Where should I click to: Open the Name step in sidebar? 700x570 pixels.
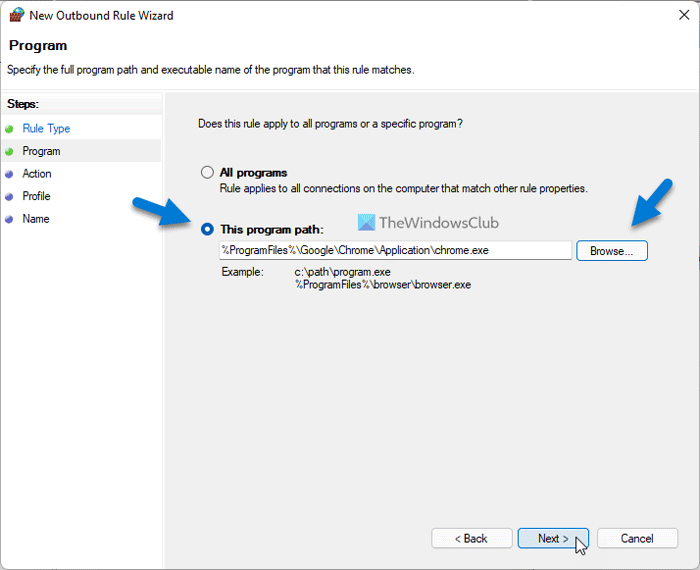click(36, 219)
